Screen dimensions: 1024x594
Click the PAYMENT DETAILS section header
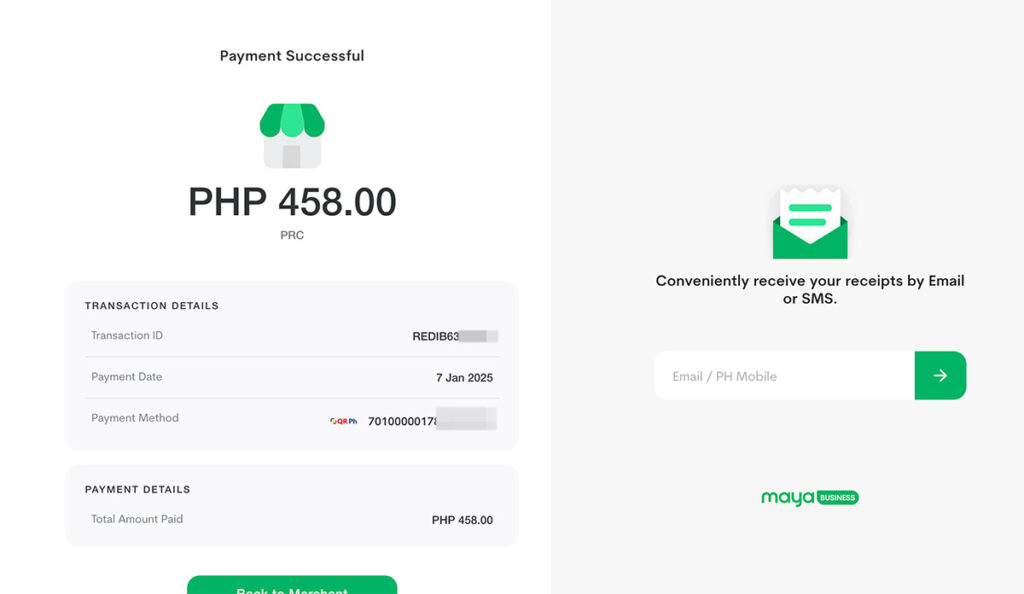coord(137,490)
